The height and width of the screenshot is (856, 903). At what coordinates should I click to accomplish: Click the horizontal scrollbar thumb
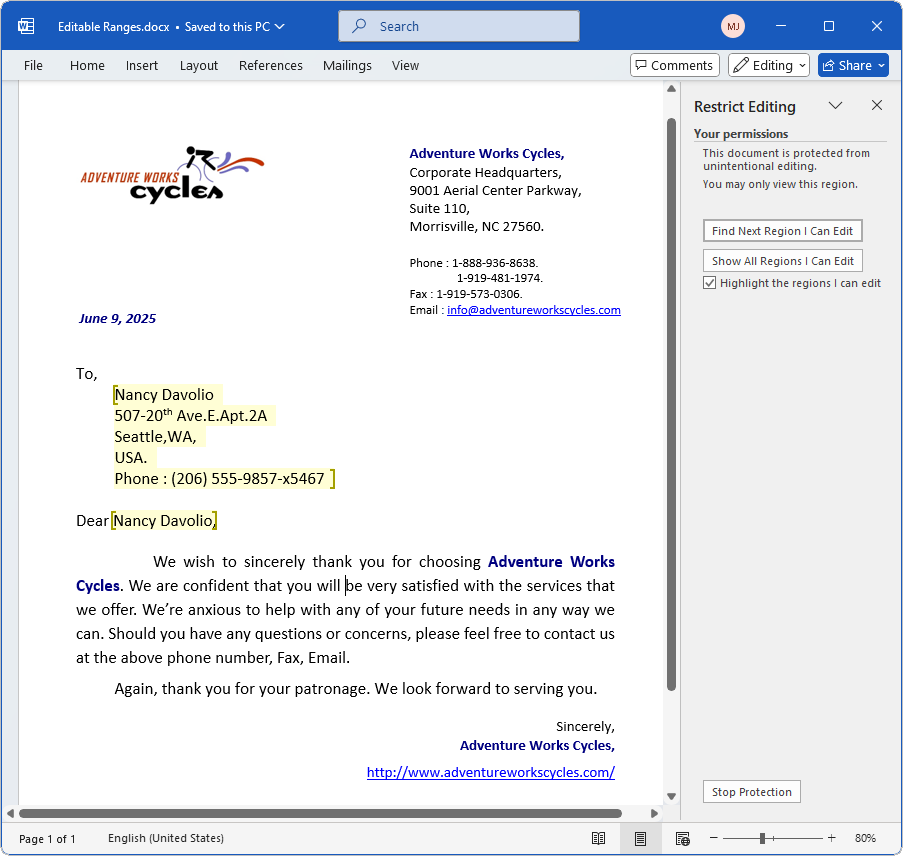[x=320, y=813]
